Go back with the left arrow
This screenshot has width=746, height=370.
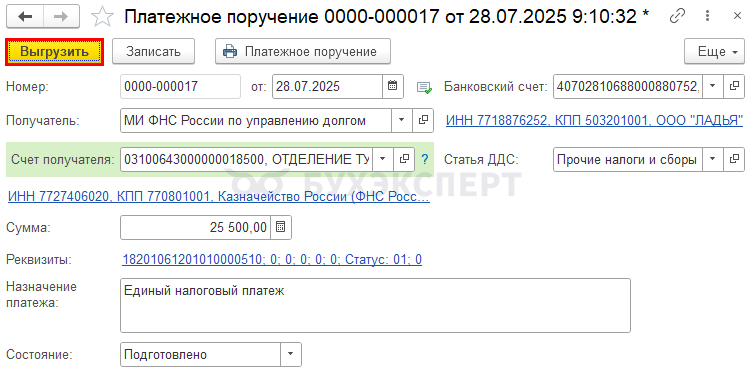25,16
